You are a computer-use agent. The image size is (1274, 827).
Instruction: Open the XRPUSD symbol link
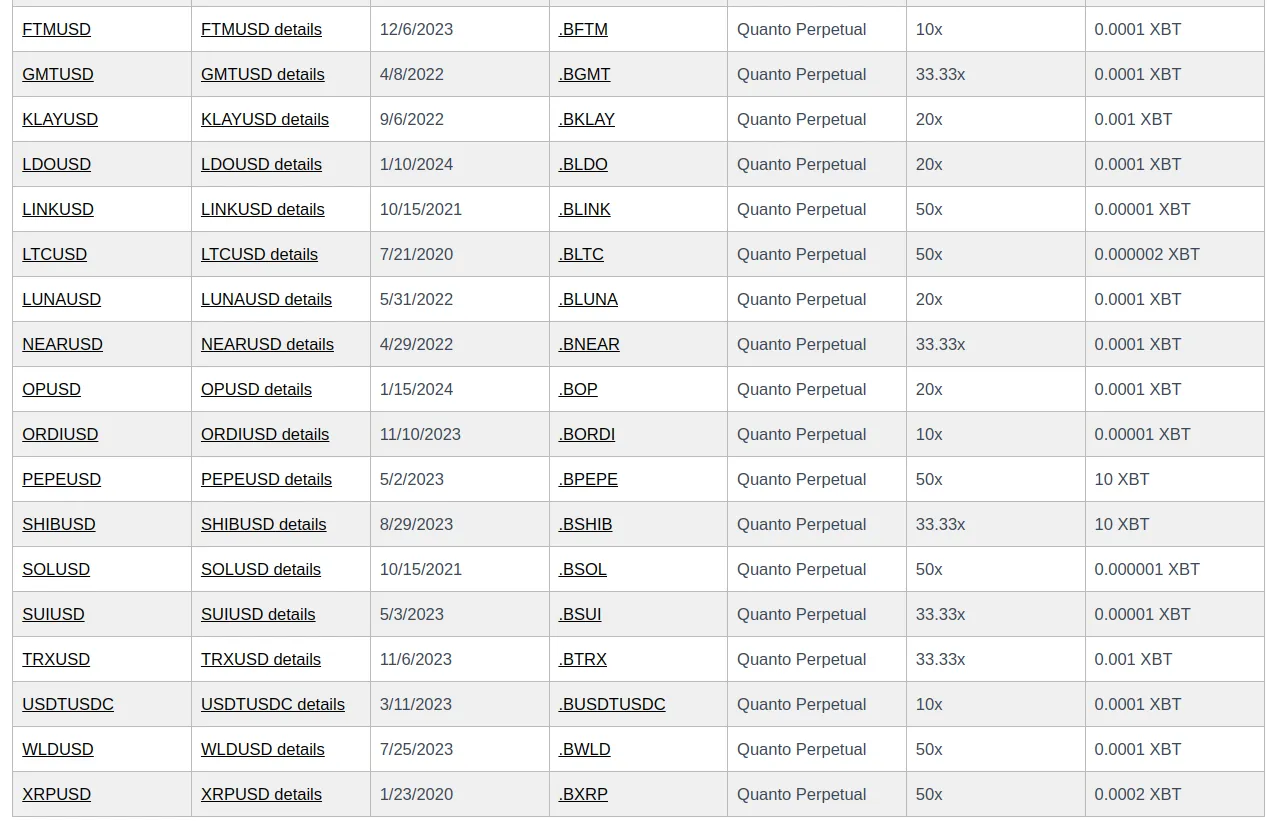pyautogui.click(x=56, y=794)
